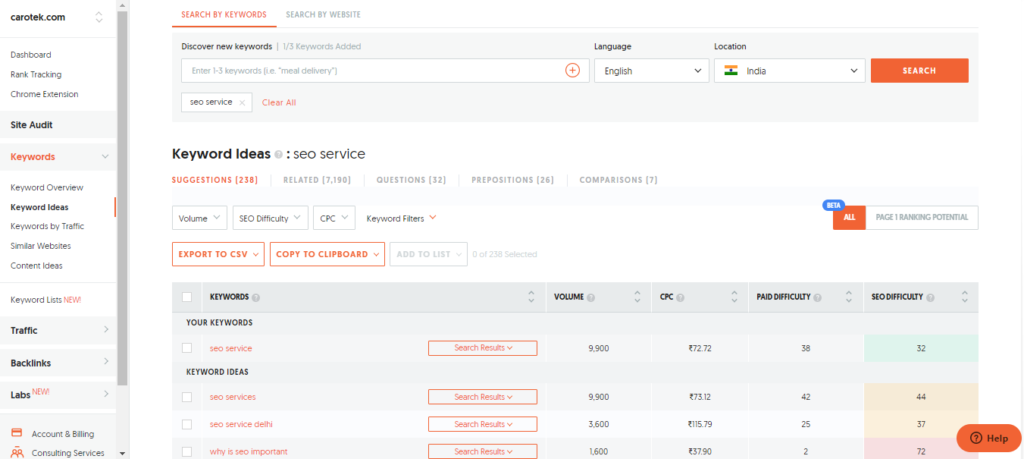The width and height of the screenshot is (1024, 459).
Task: Open the Questions [32] tab
Action: click(411, 180)
